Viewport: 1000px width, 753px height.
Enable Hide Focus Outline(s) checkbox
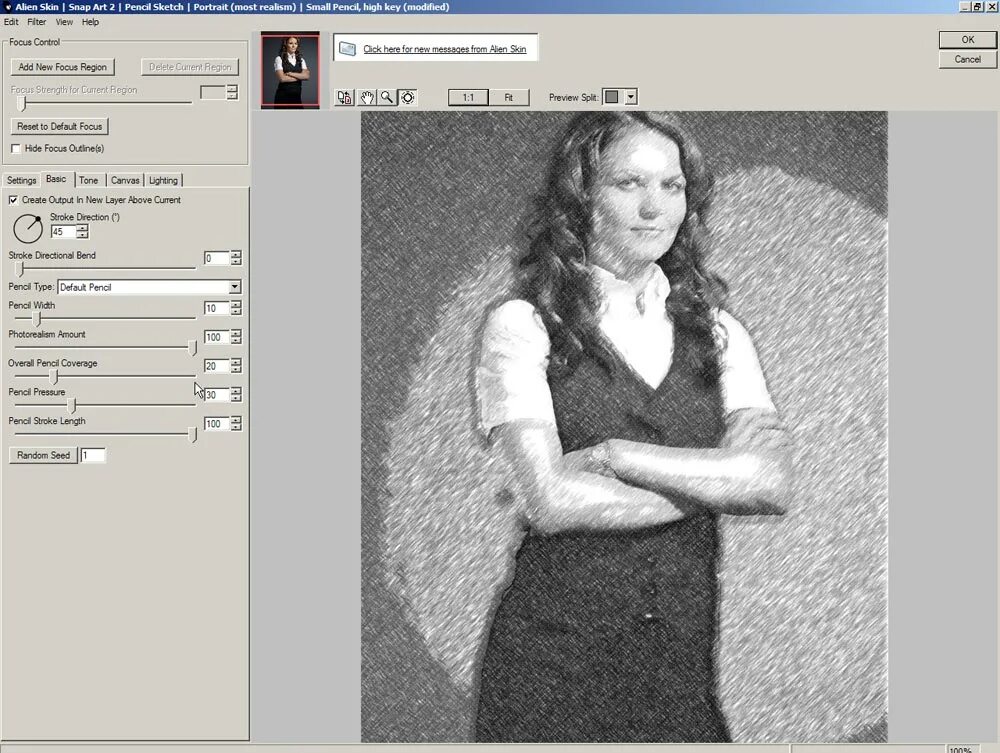[16, 149]
